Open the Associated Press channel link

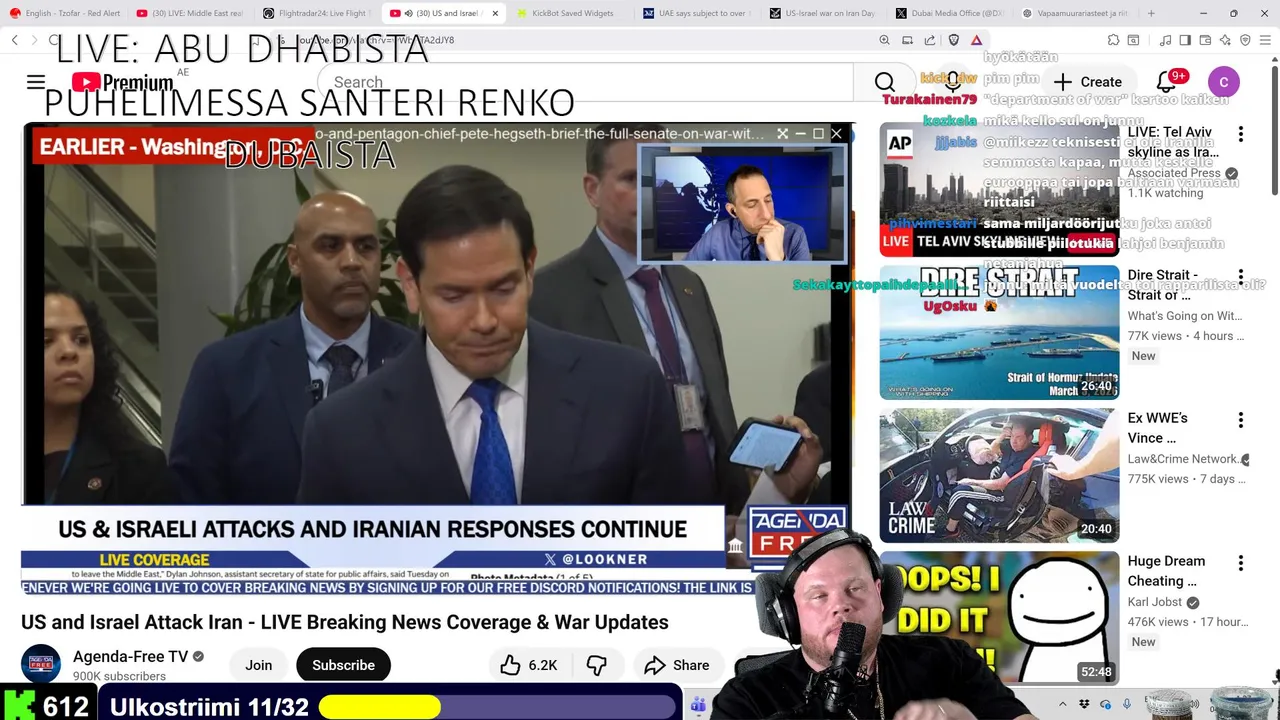coord(1174,173)
